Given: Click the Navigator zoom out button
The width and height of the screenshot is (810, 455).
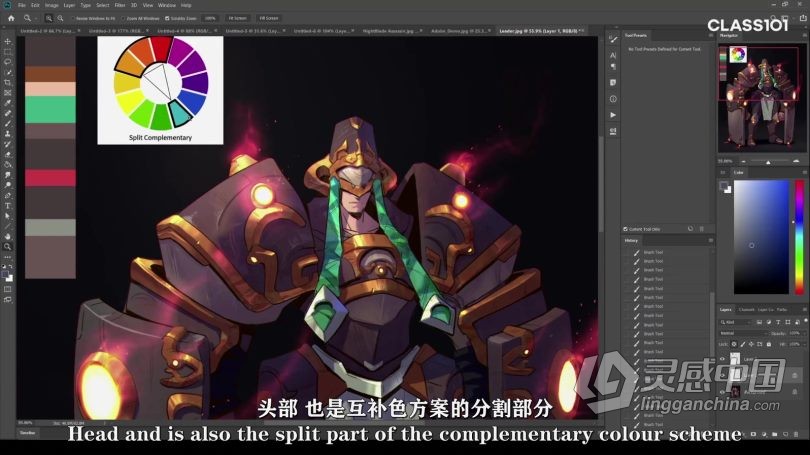Looking at the screenshot, I should (743, 161).
